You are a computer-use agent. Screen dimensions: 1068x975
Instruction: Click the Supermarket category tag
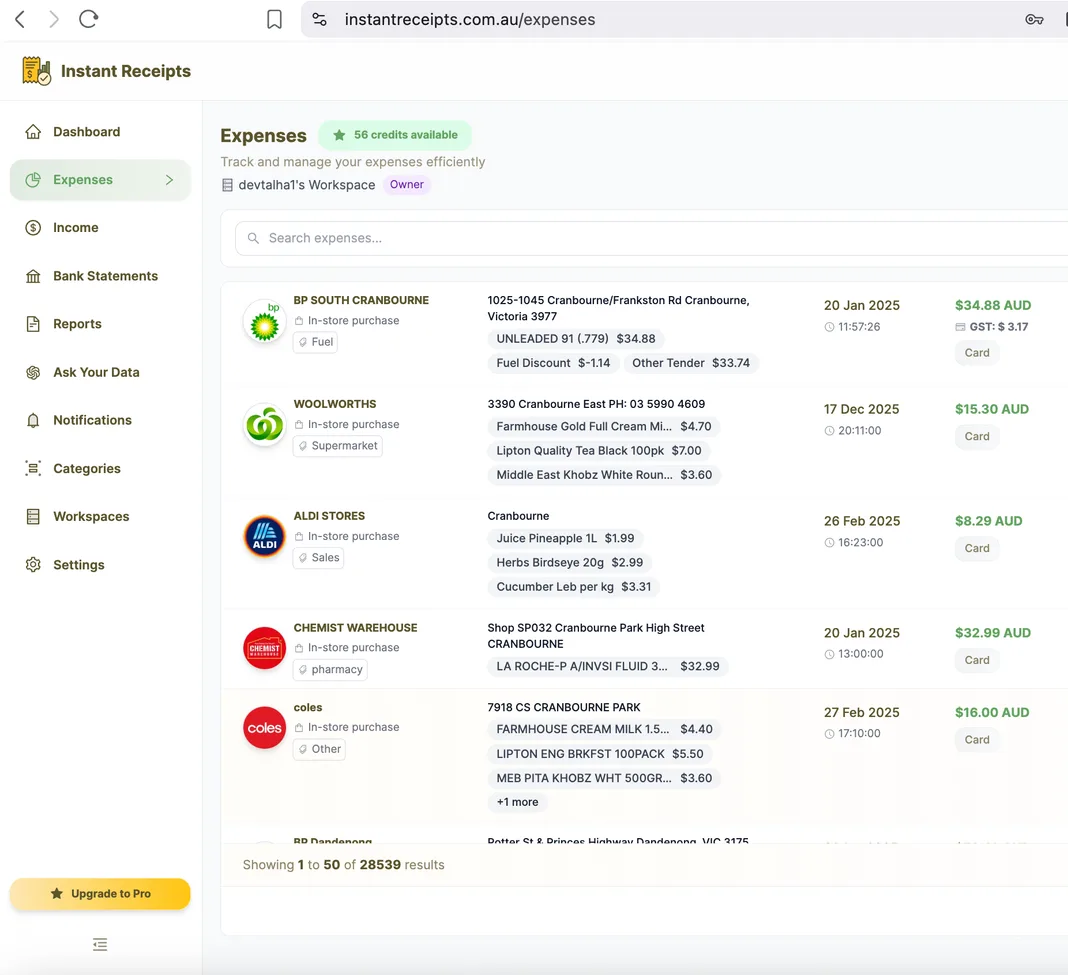[x=338, y=446]
